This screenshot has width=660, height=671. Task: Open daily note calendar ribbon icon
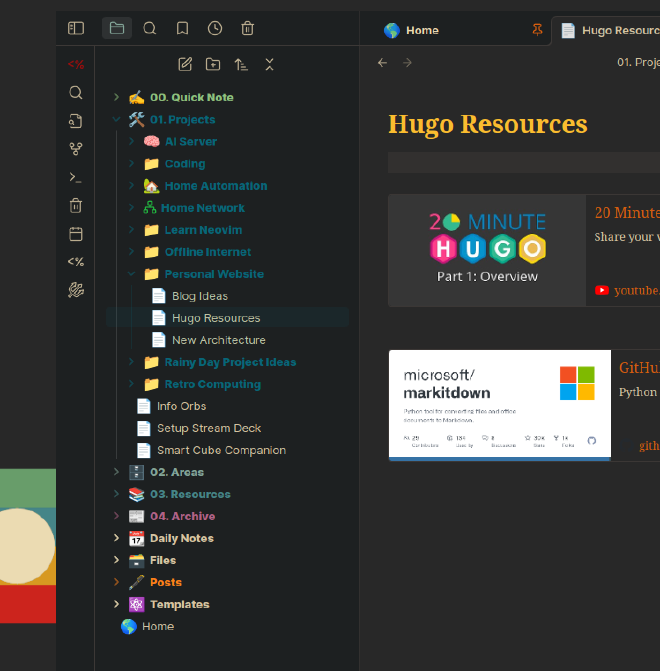click(x=76, y=234)
